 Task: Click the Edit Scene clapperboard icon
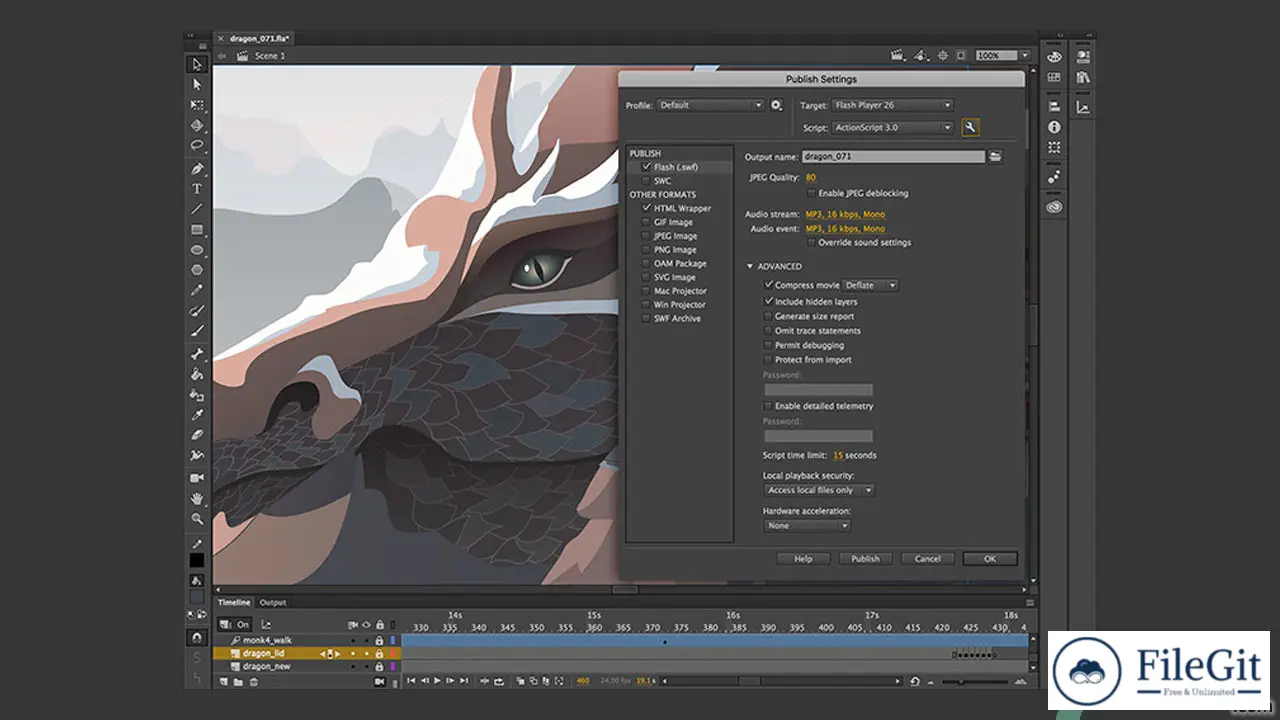[x=897, y=56]
